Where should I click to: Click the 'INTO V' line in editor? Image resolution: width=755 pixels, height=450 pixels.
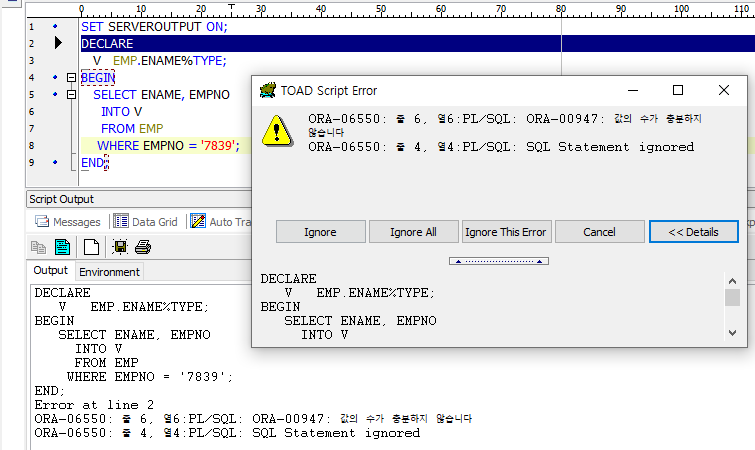pos(121,112)
